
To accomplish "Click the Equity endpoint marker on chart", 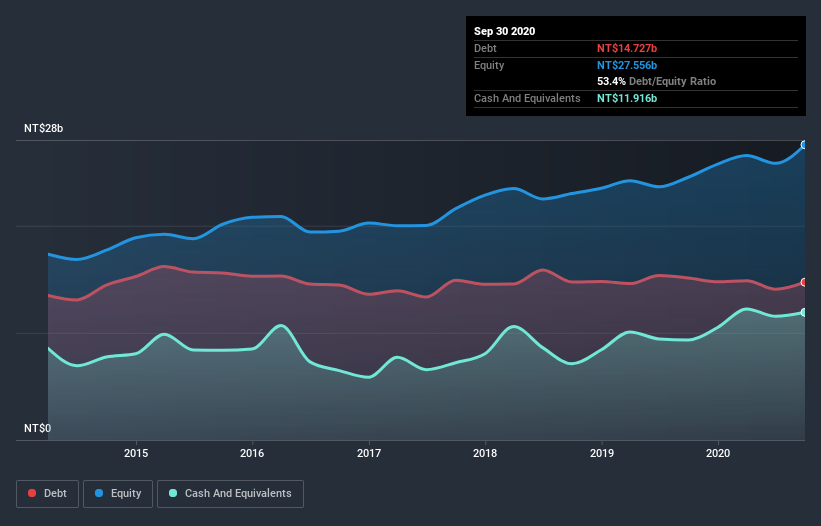I will 804,145.
